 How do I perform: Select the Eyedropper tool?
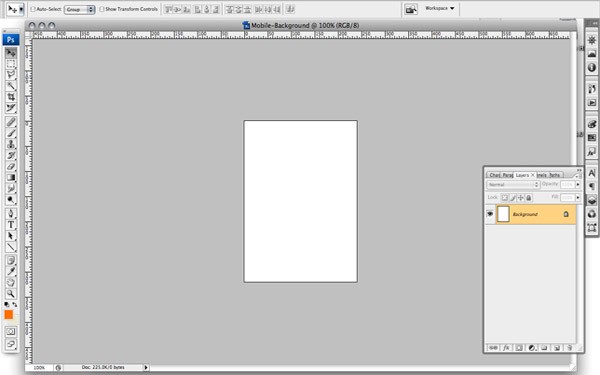pyautogui.click(x=11, y=272)
